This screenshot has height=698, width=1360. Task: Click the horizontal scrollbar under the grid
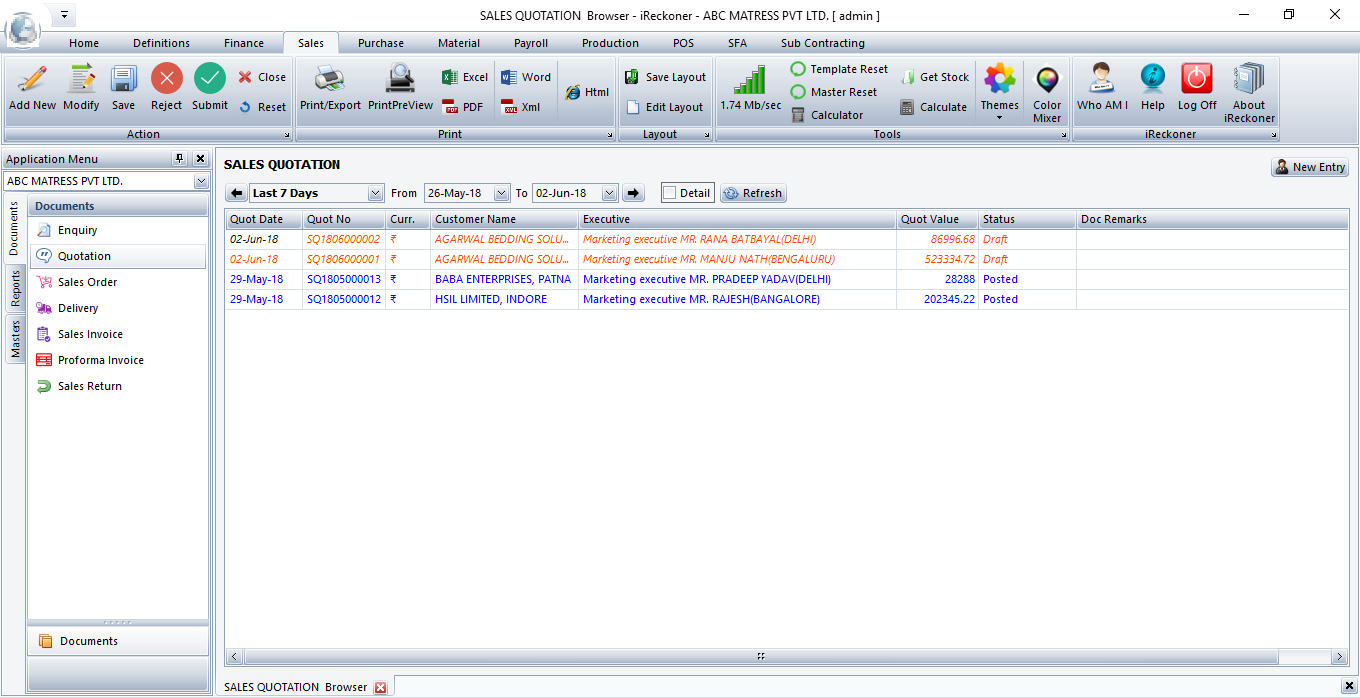coord(760,657)
